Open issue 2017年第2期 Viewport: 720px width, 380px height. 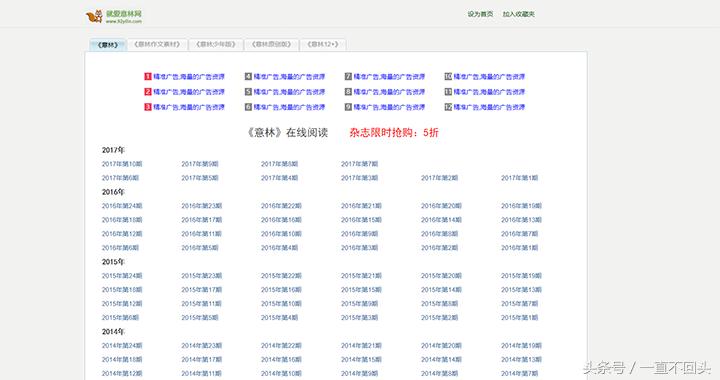click(x=439, y=178)
